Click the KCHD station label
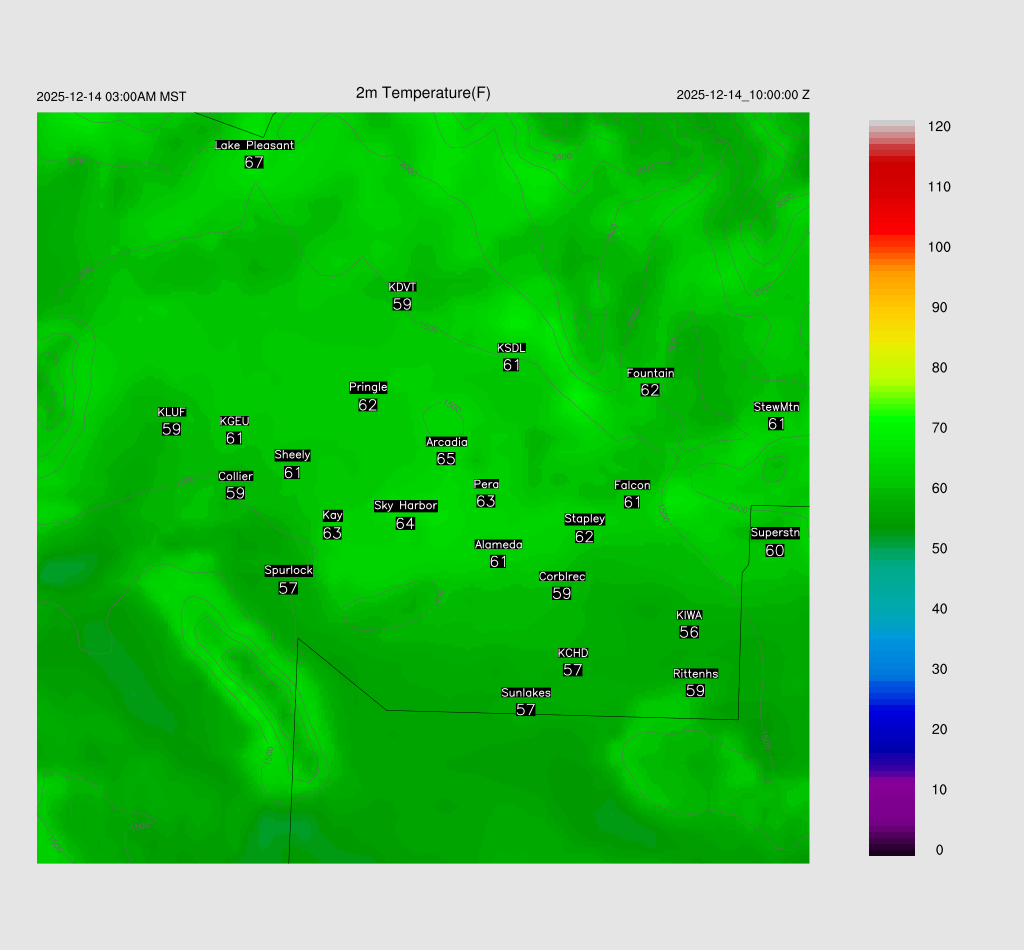 (573, 653)
